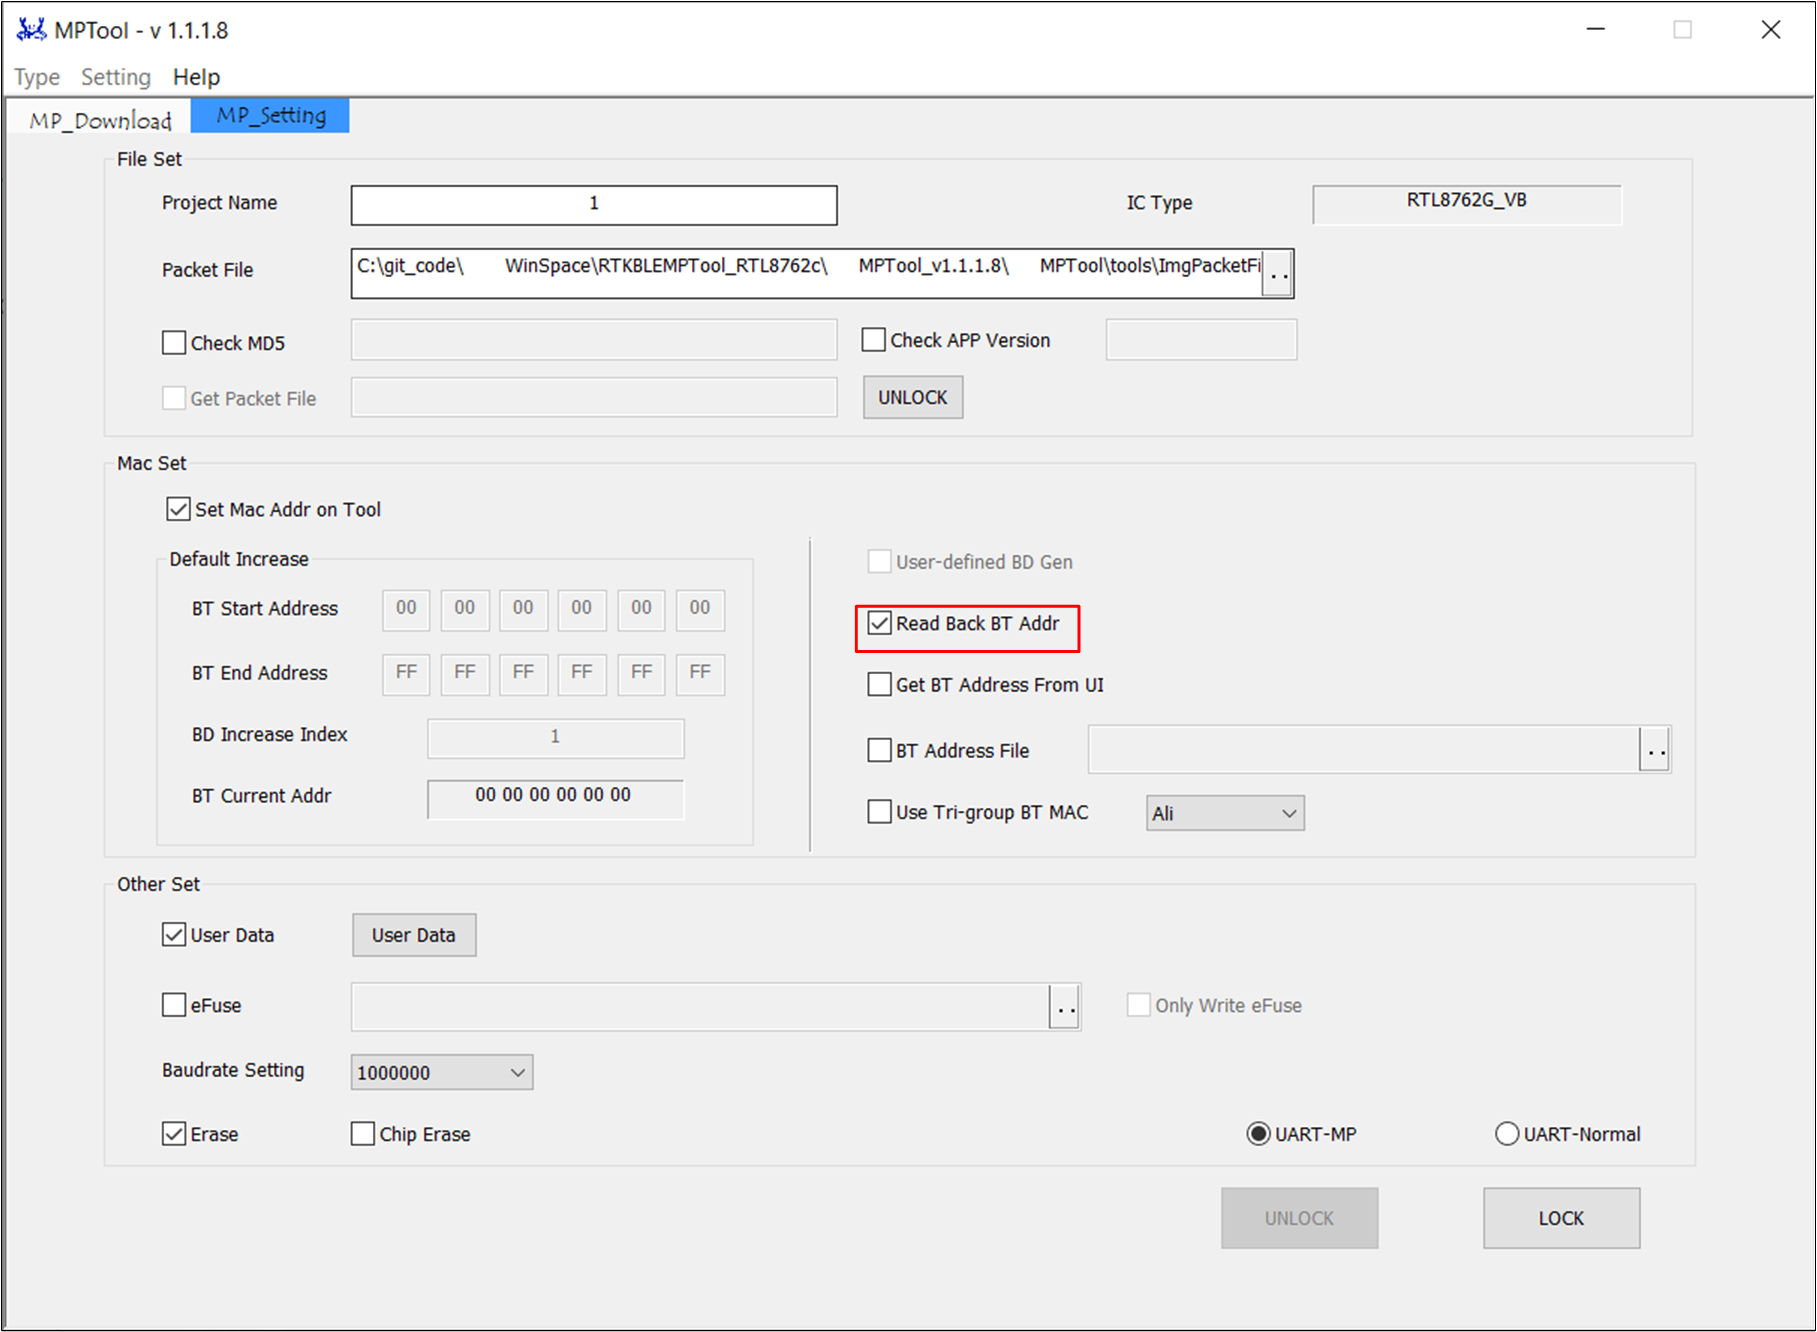The image size is (1817, 1332).
Task: Toggle Set Mac Addr on Tool
Action: pyautogui.click(x=179, y=510)
